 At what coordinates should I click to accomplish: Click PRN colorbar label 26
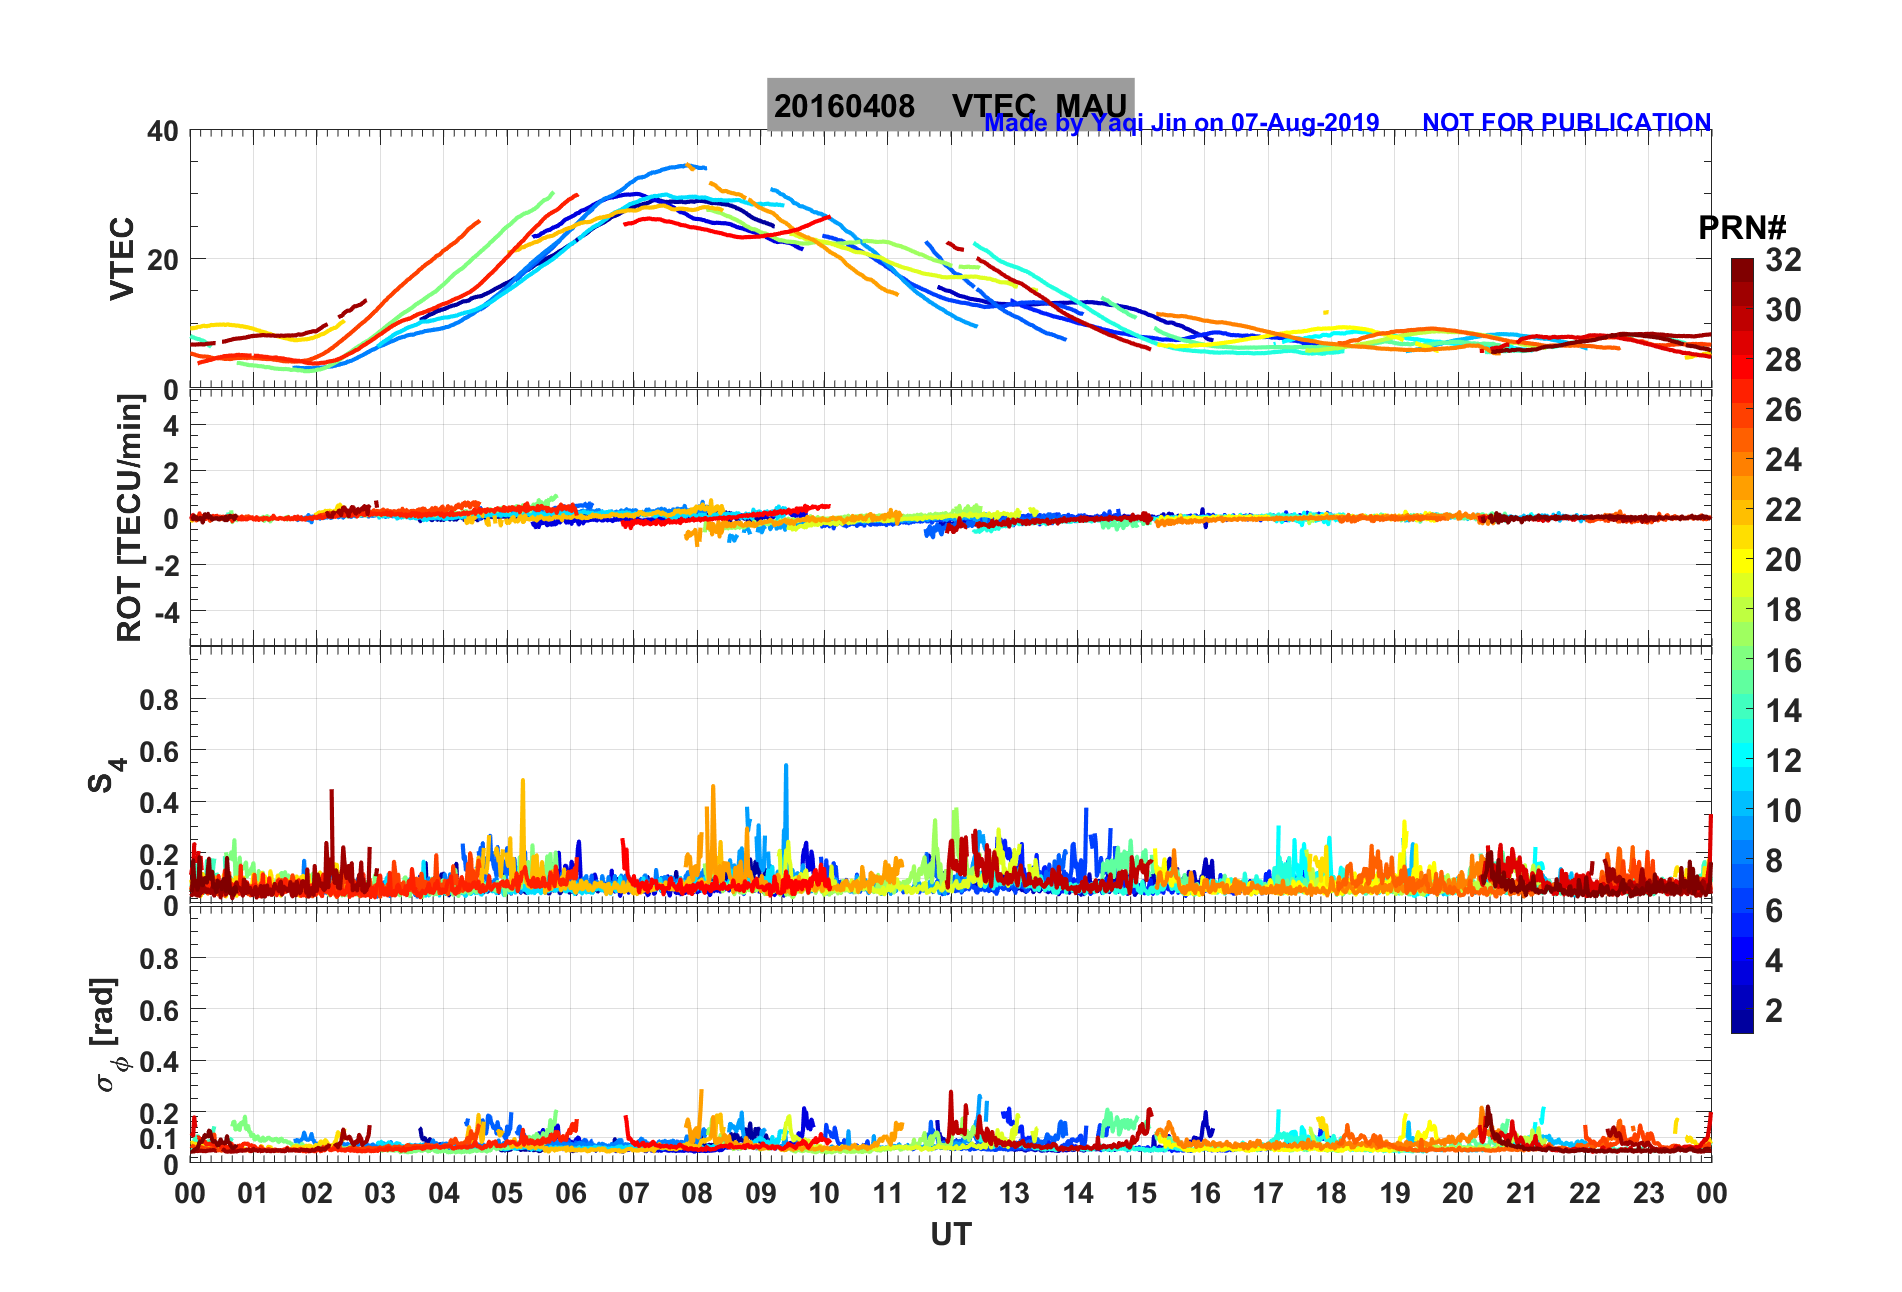1783,410
